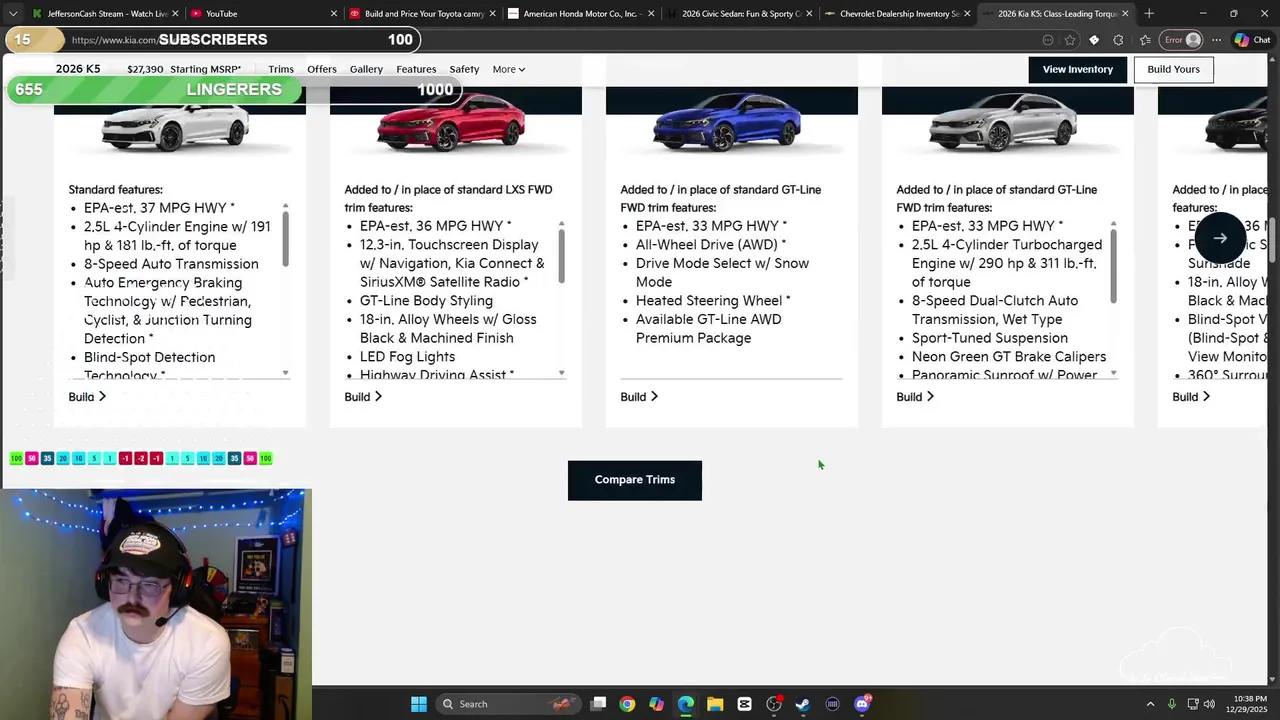This screenshot has width=1280, height=720.
Task: Click the network tray icon
Action: [x=1193, y=704]
